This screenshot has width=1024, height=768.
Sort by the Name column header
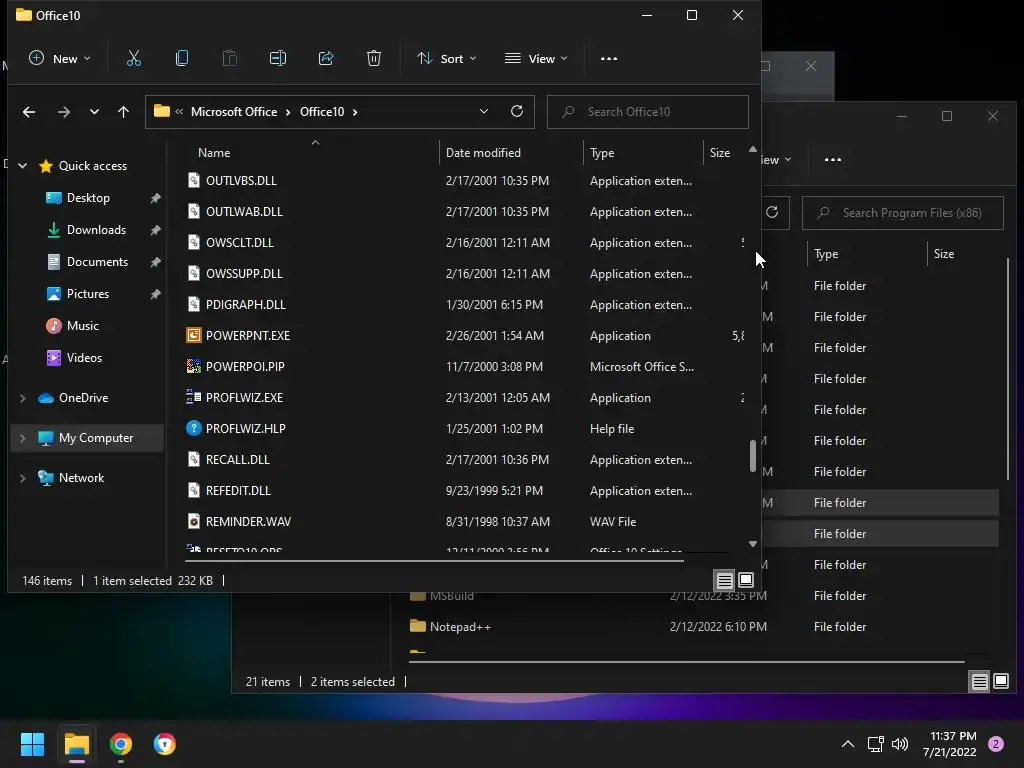(x=214, y=153)
